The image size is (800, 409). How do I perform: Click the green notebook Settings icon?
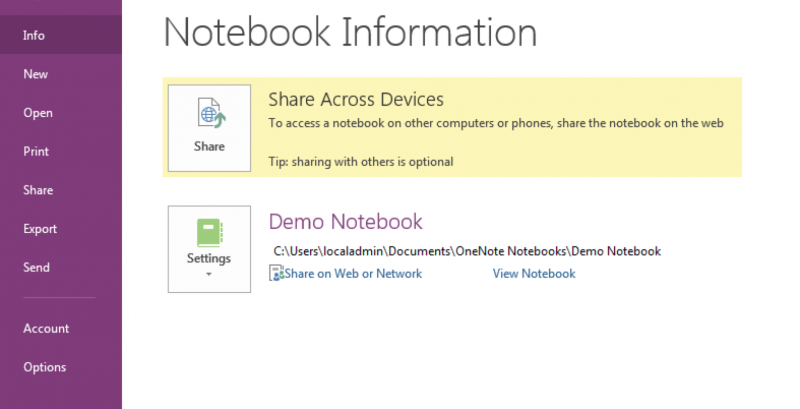pyautogui.click(x=209, y=233)
